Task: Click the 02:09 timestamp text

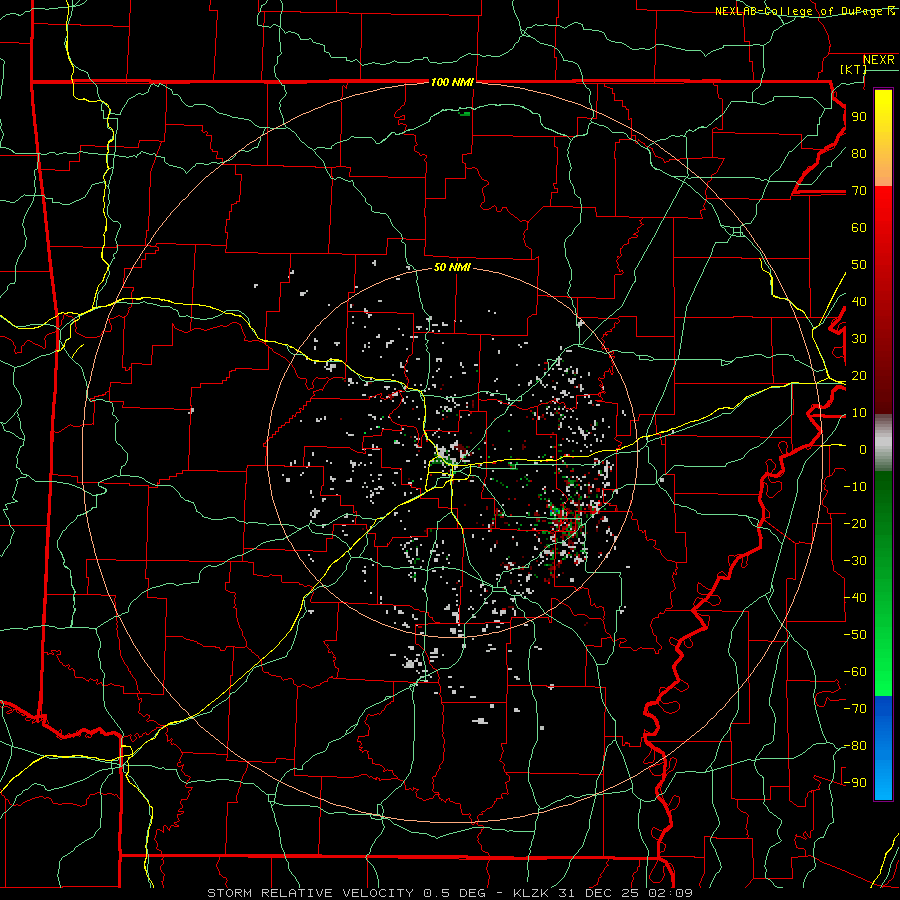Action: coord(670,893)
